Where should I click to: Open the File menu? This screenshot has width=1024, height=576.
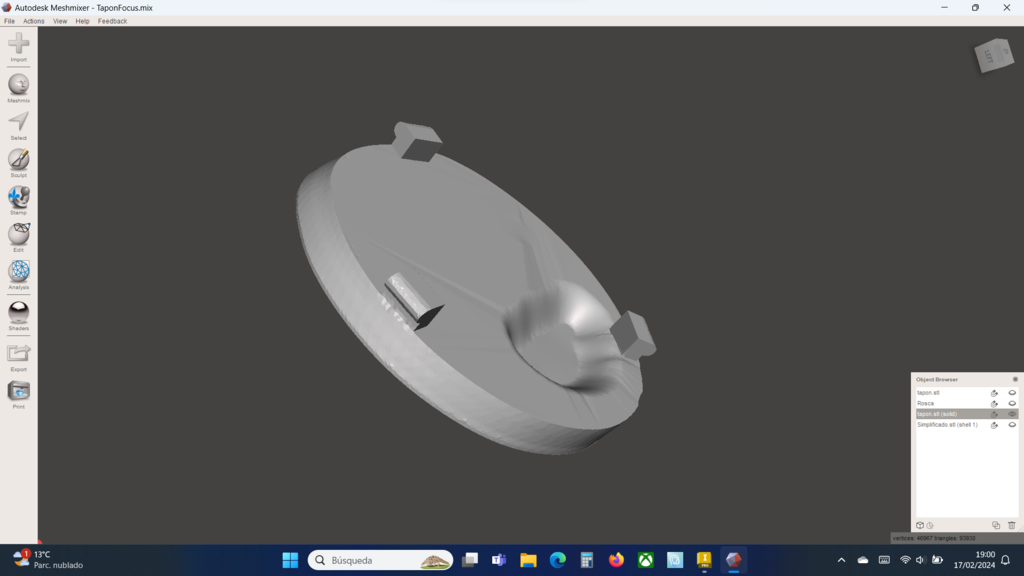9,21
